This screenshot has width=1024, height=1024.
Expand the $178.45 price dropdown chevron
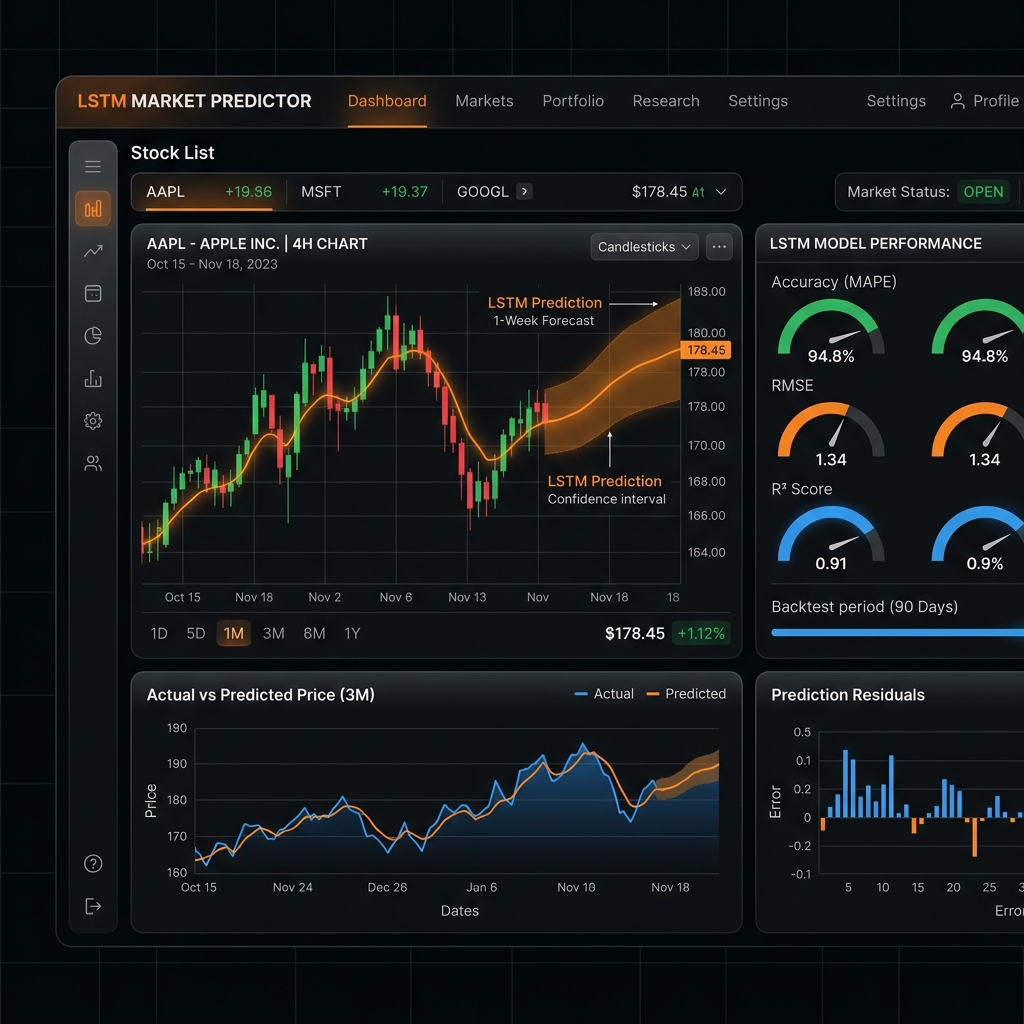tap(721, 192)
